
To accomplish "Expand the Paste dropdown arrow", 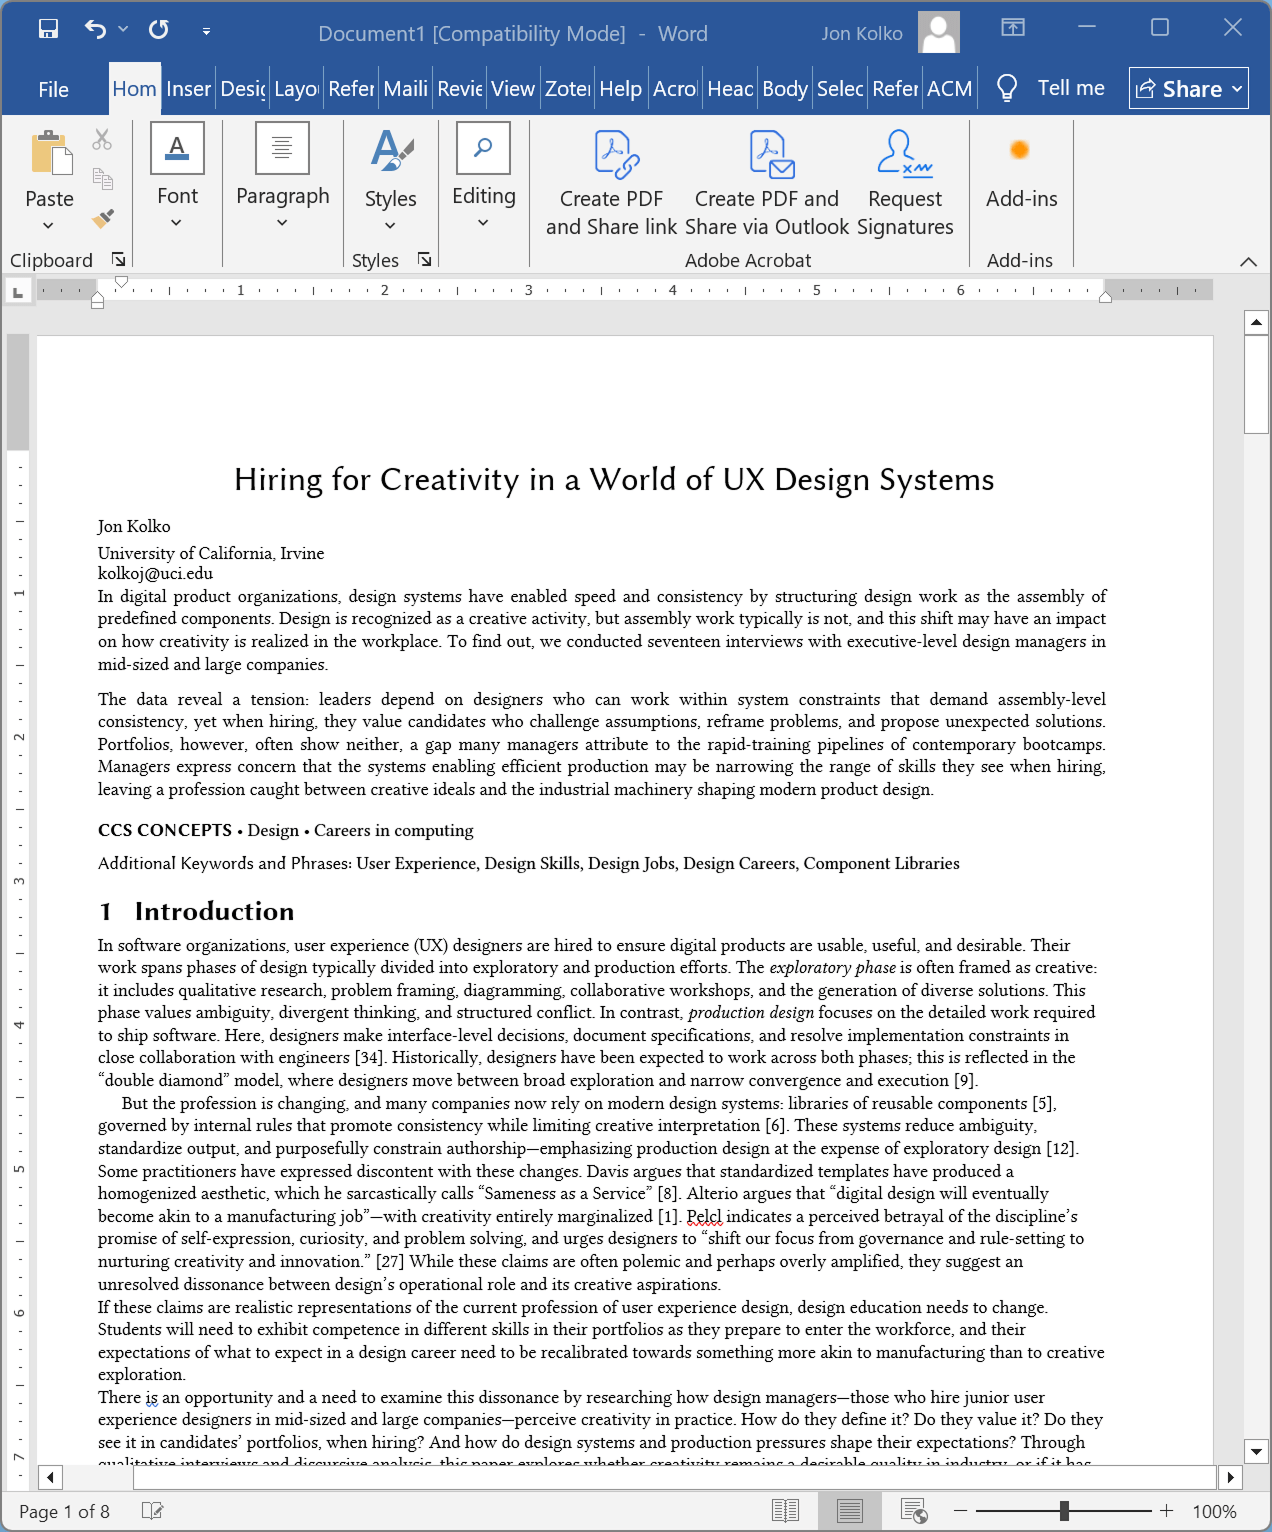I will (x=48, y=225).
